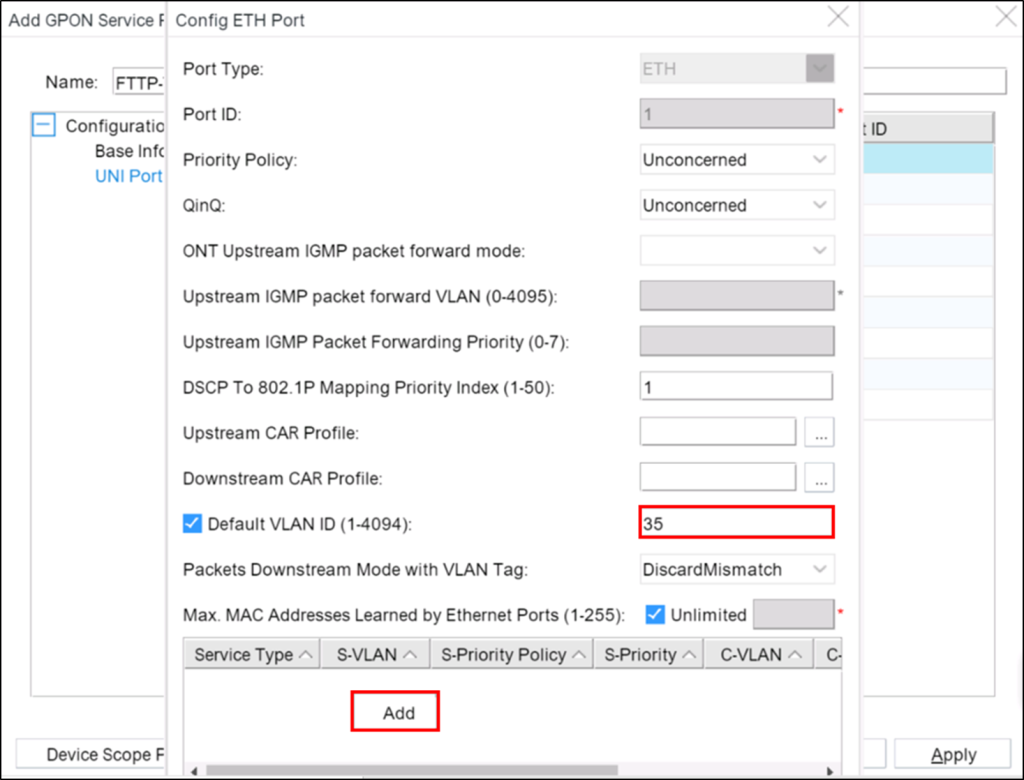Viewport: 1024px width, 780px height.
Task: Sort the table by S-VLAN
Action: click(374, 653)
